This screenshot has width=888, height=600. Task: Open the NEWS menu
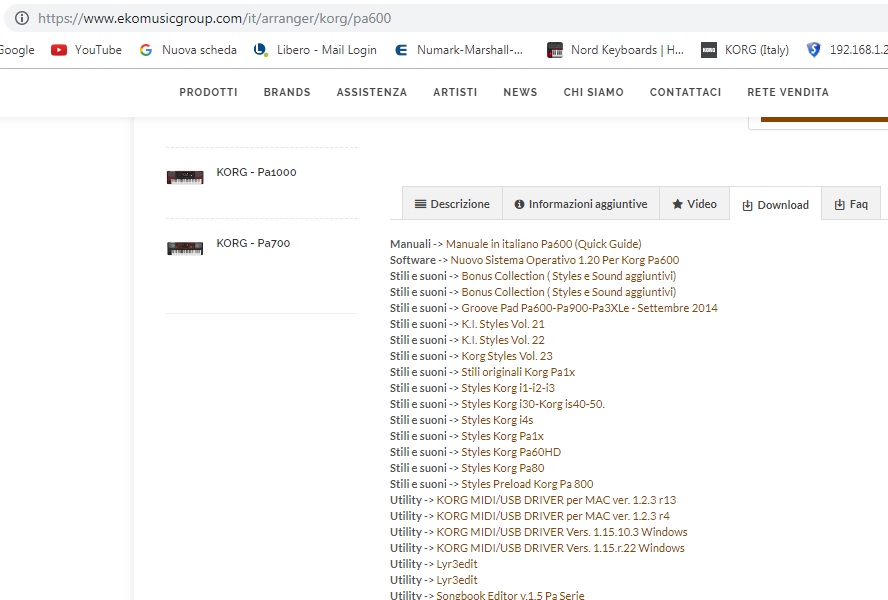point(520,92)
